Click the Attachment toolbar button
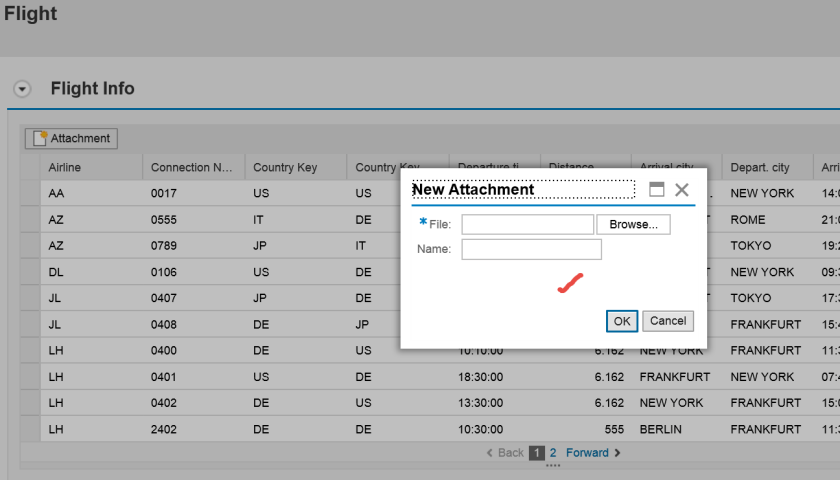The image size is (840, 480). coord(72,138)
